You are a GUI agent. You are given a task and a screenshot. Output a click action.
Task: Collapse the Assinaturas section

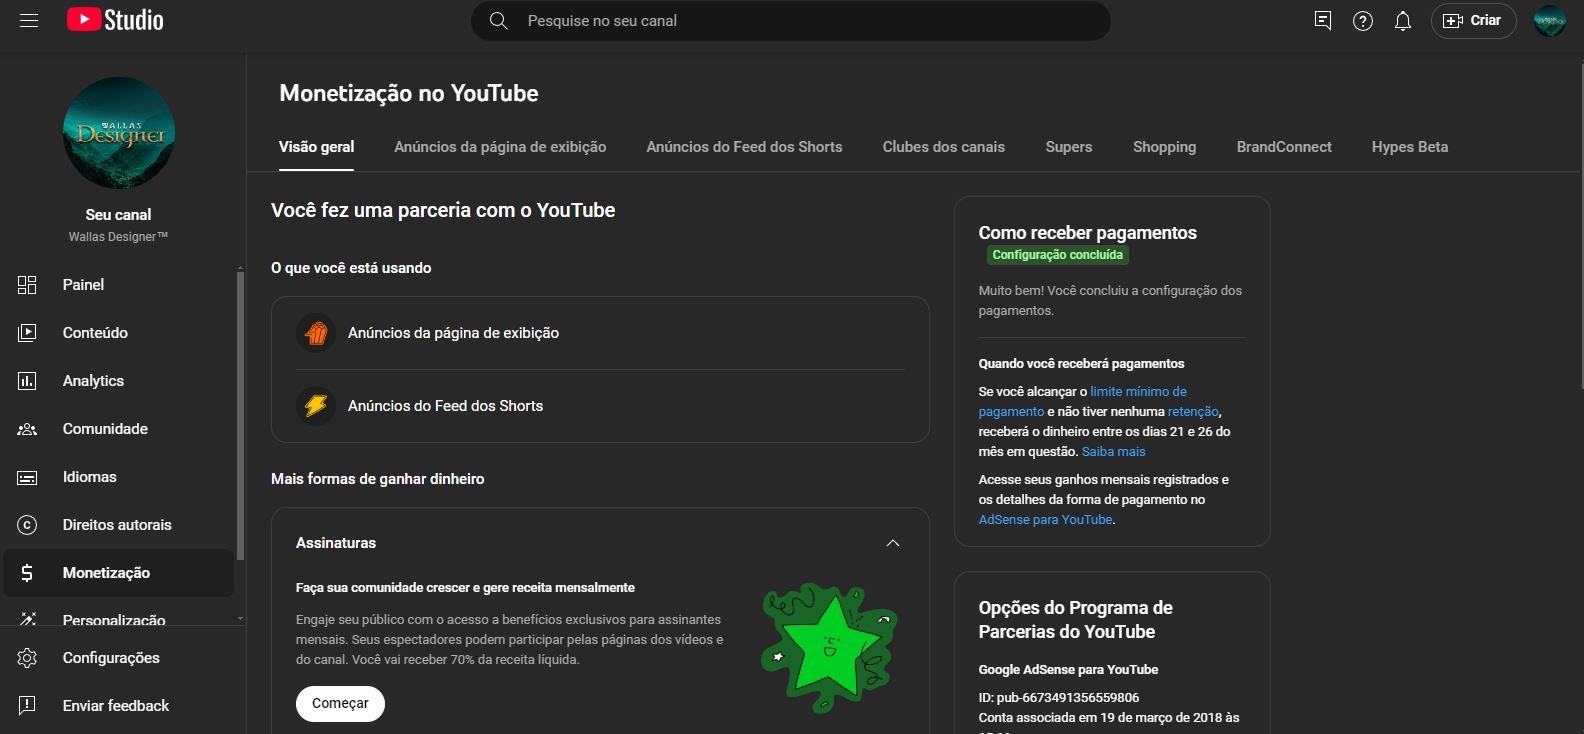(x=893, y=543)
